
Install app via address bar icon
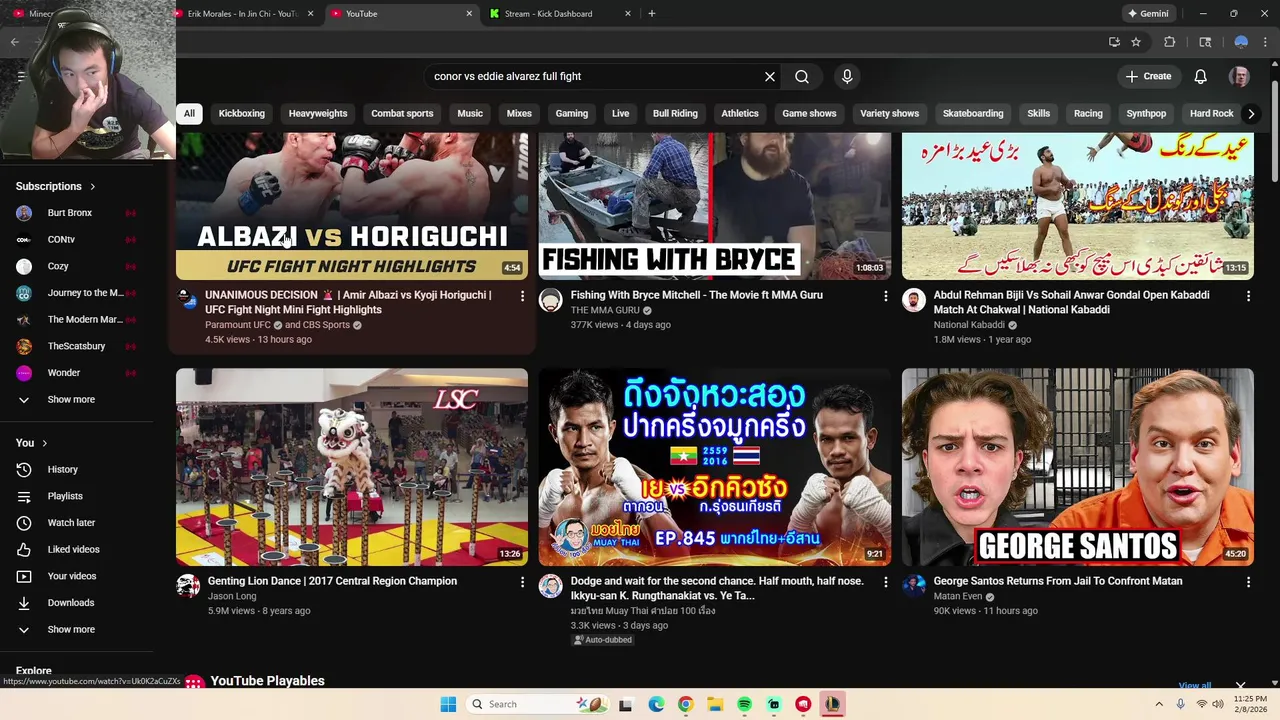pos(1114,42)
